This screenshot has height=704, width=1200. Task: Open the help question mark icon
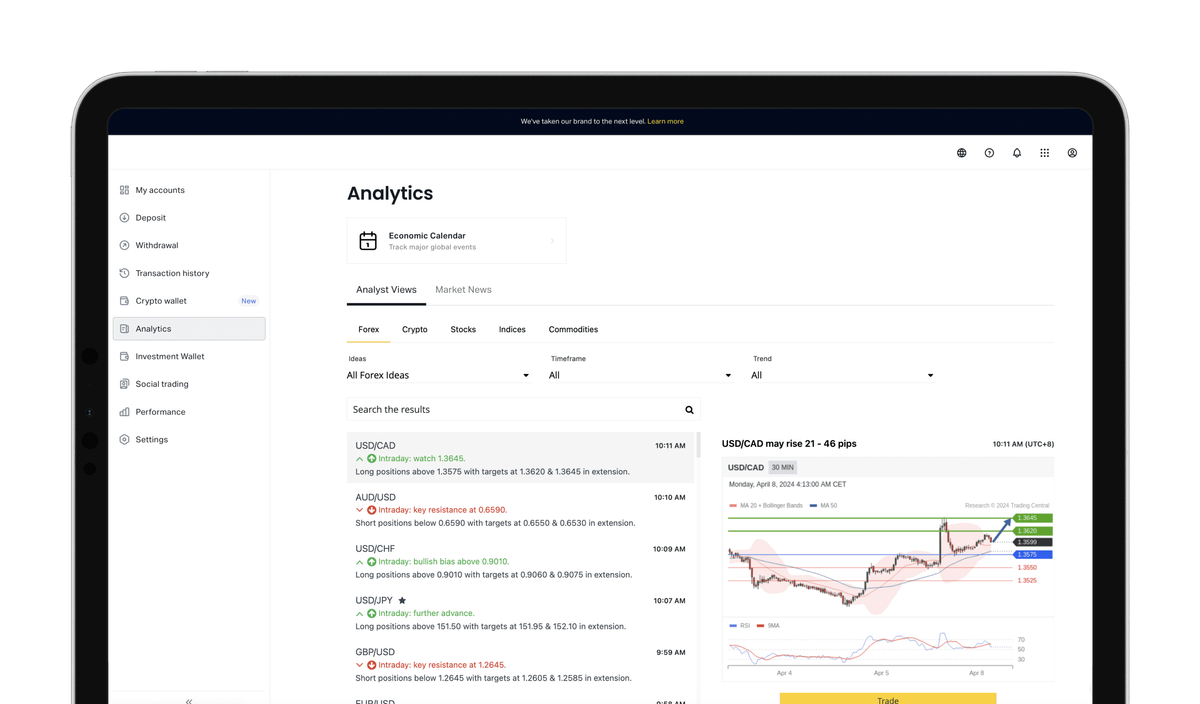click(989, 153)
